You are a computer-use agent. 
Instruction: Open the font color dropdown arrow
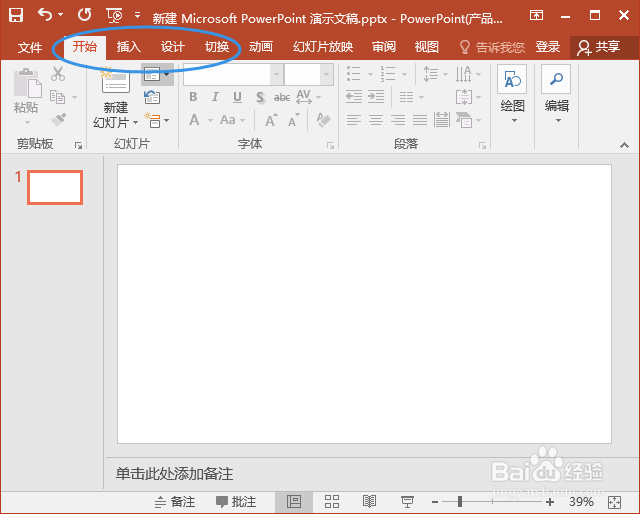(210, 120)
